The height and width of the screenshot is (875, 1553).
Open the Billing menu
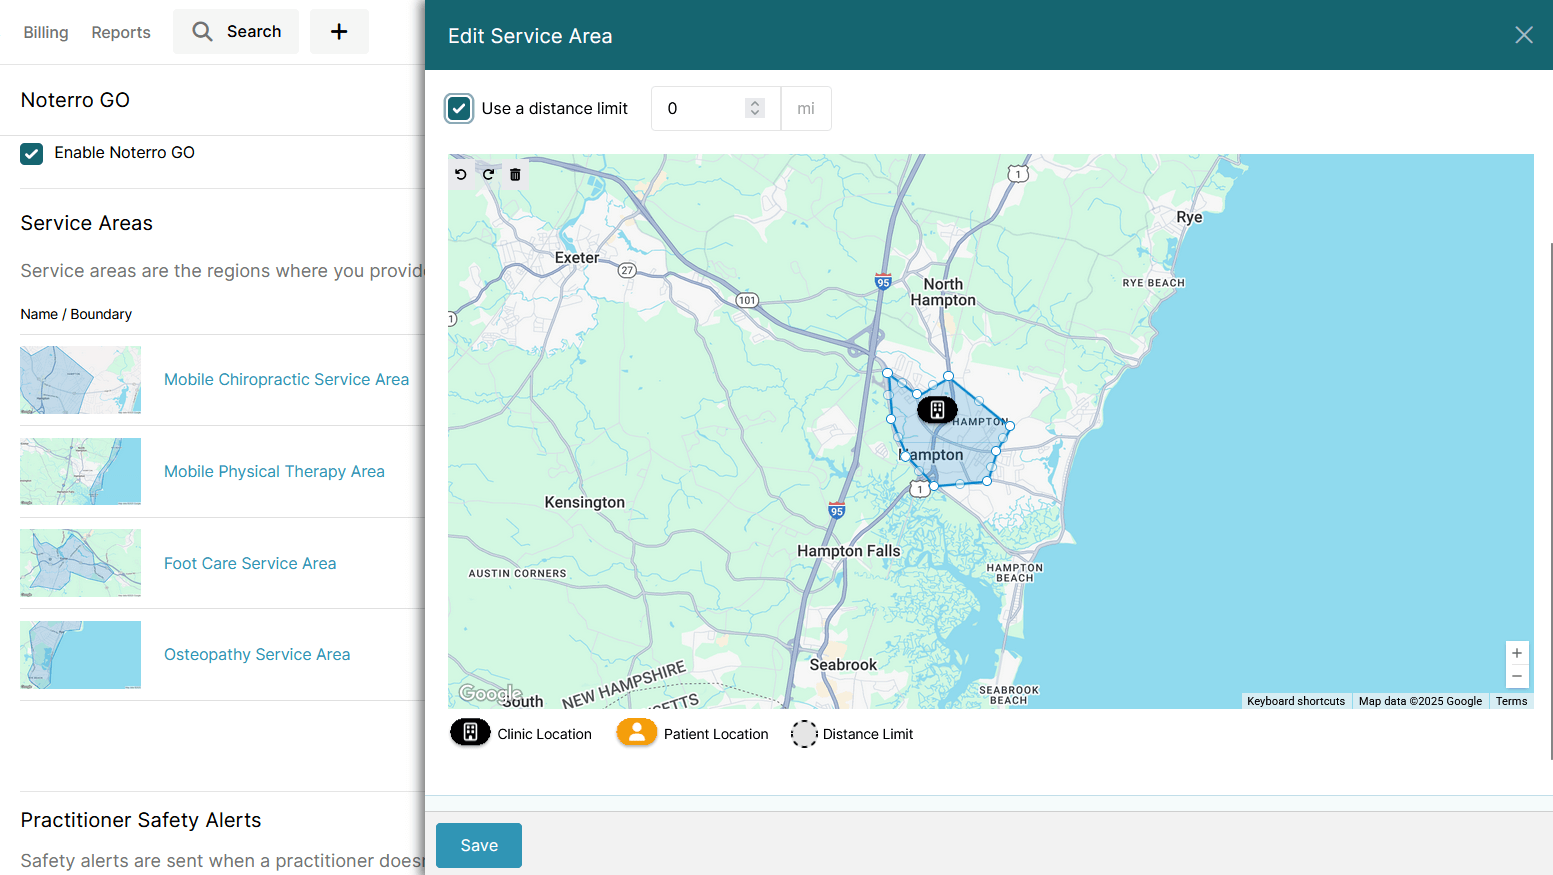click(x=46, y=32)
